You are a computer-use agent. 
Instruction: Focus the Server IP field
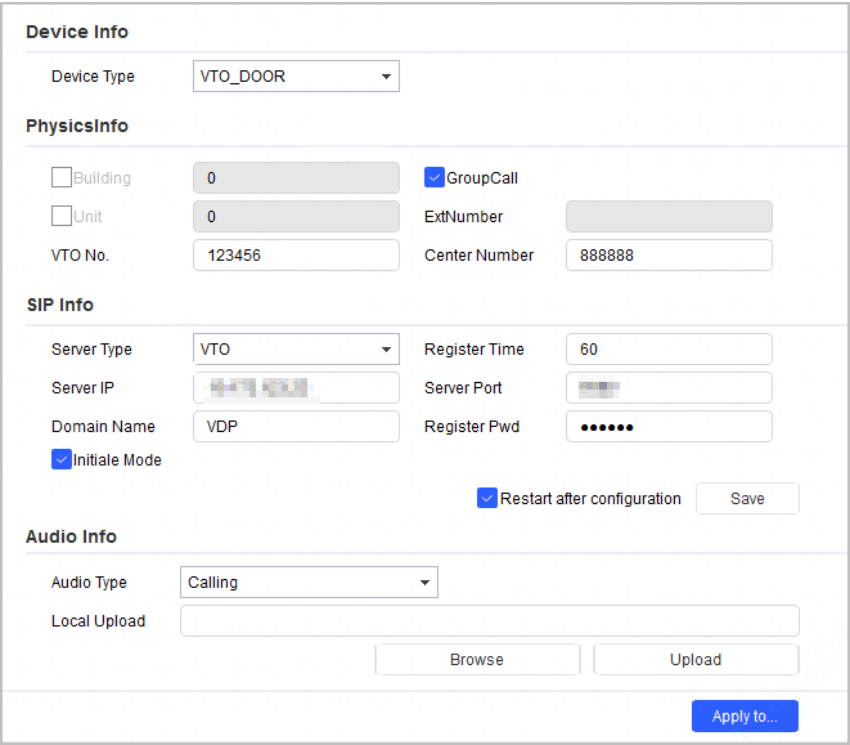[296, 388]
